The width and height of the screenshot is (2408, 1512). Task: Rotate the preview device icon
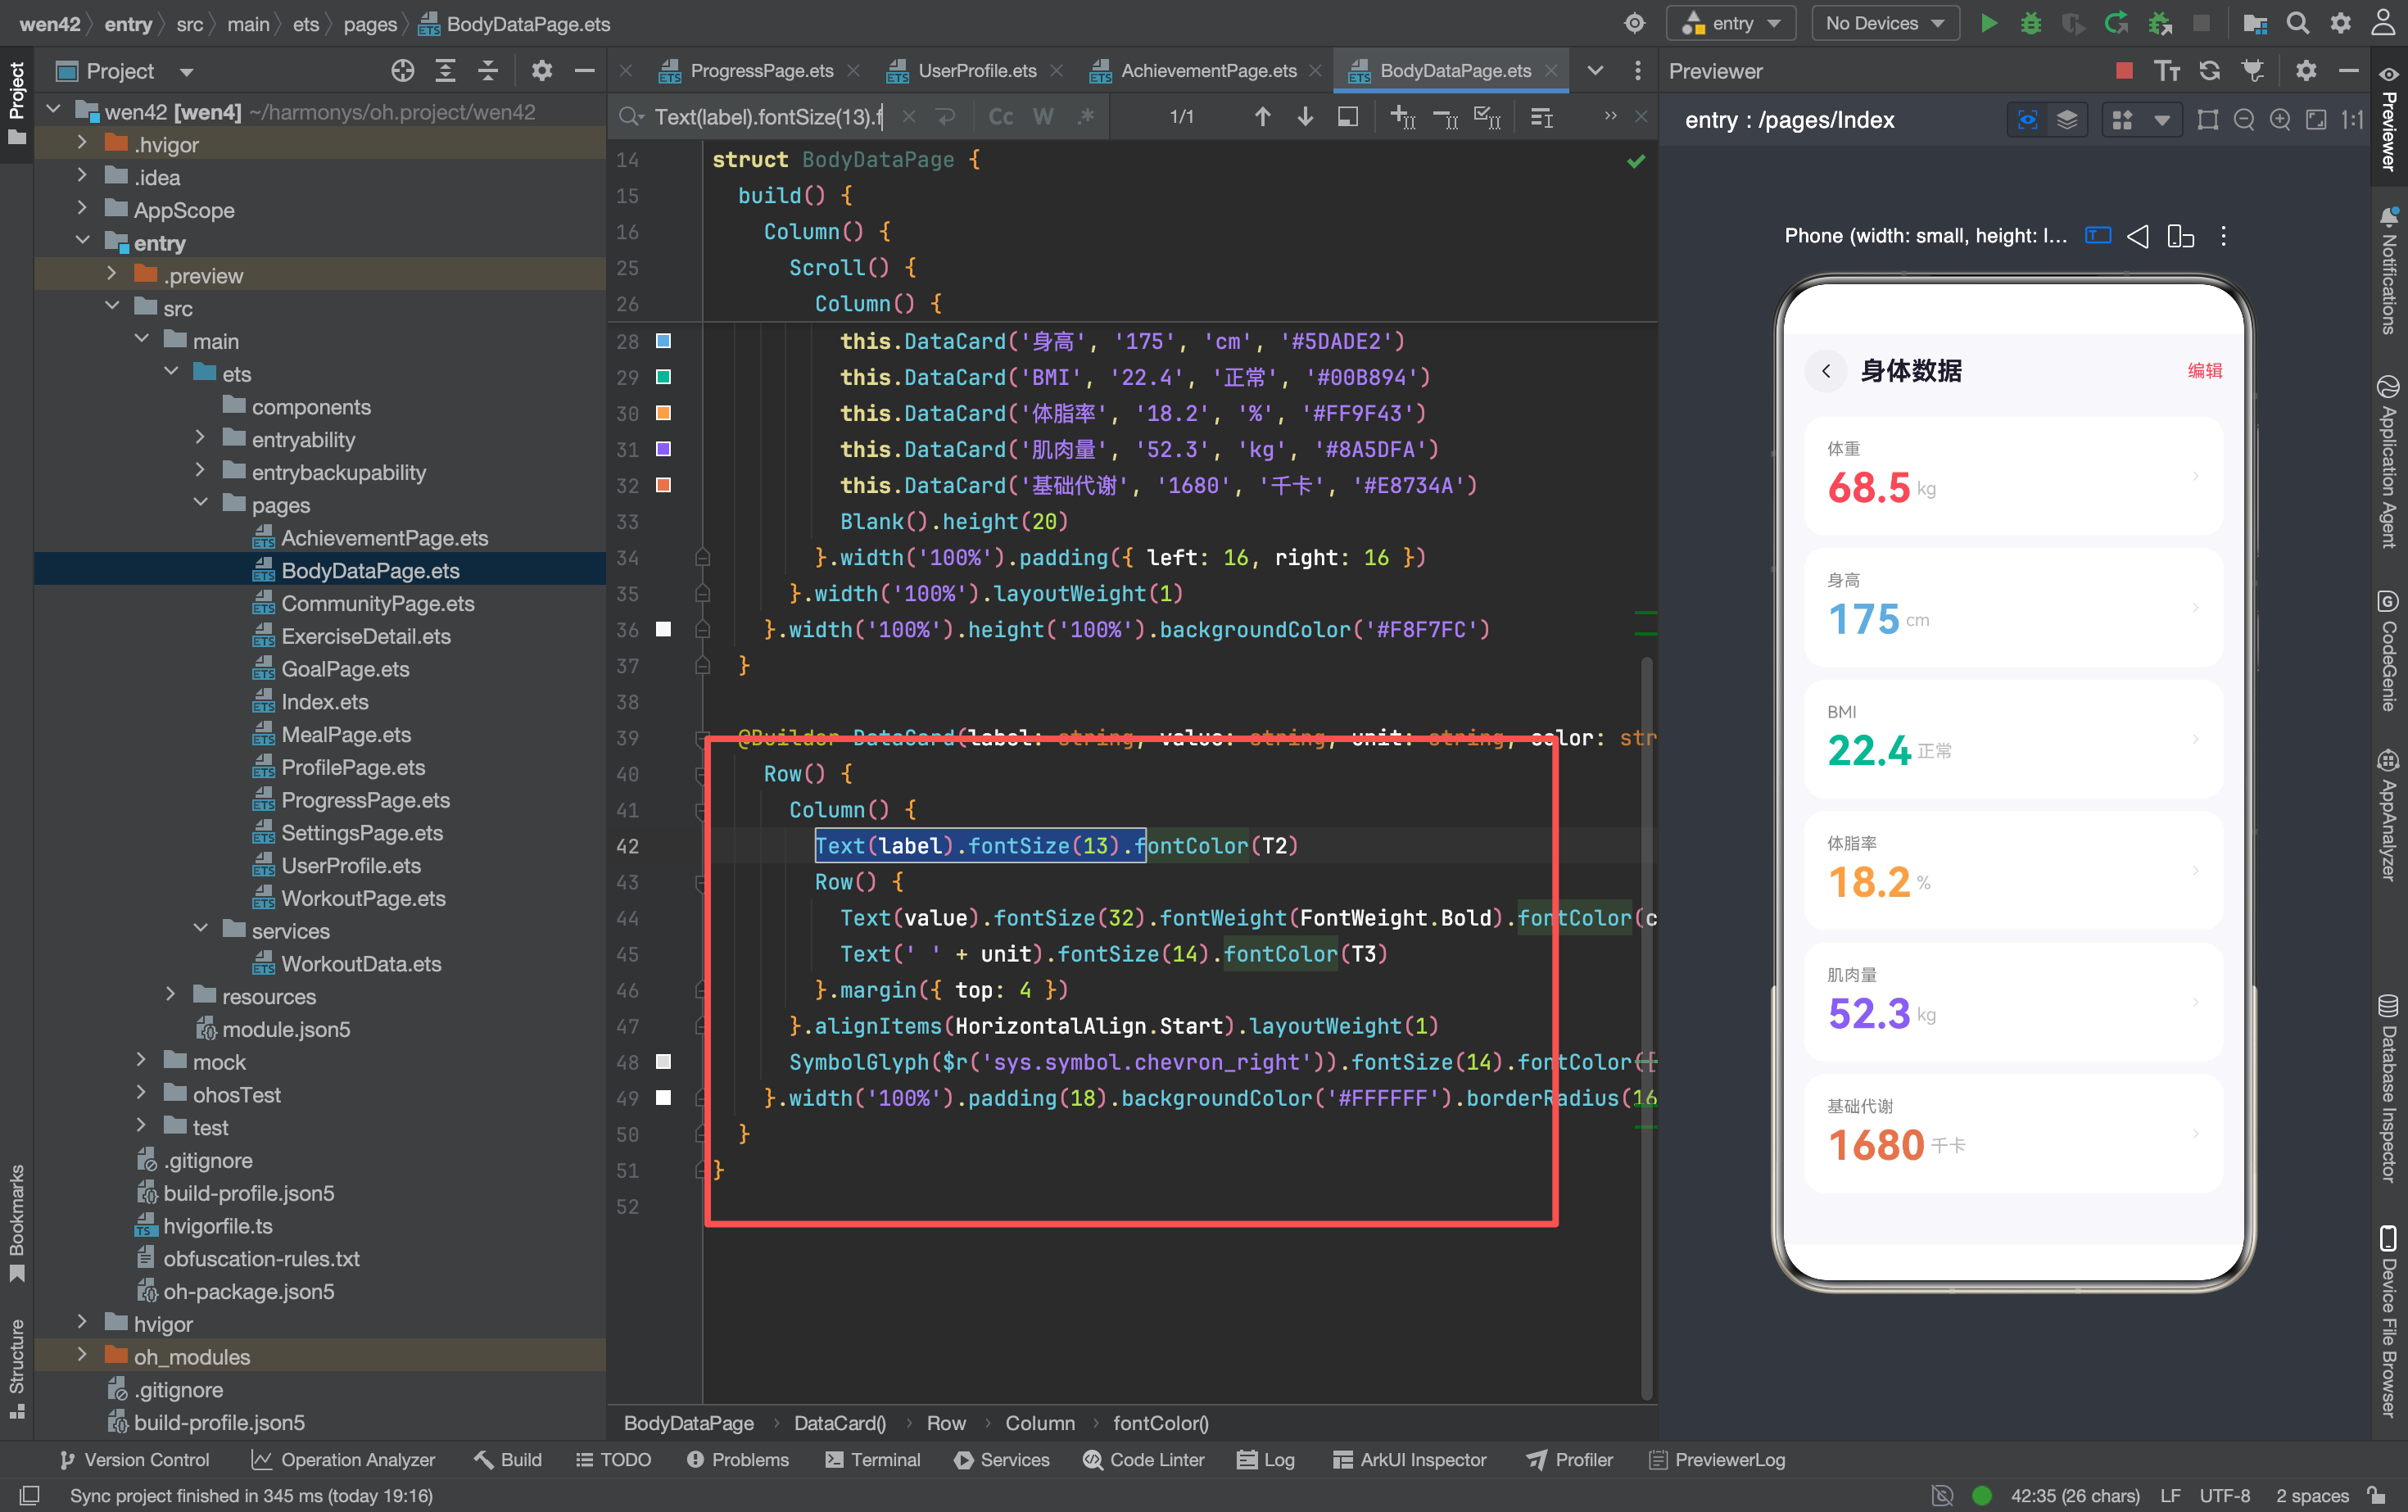point(2180,236)
